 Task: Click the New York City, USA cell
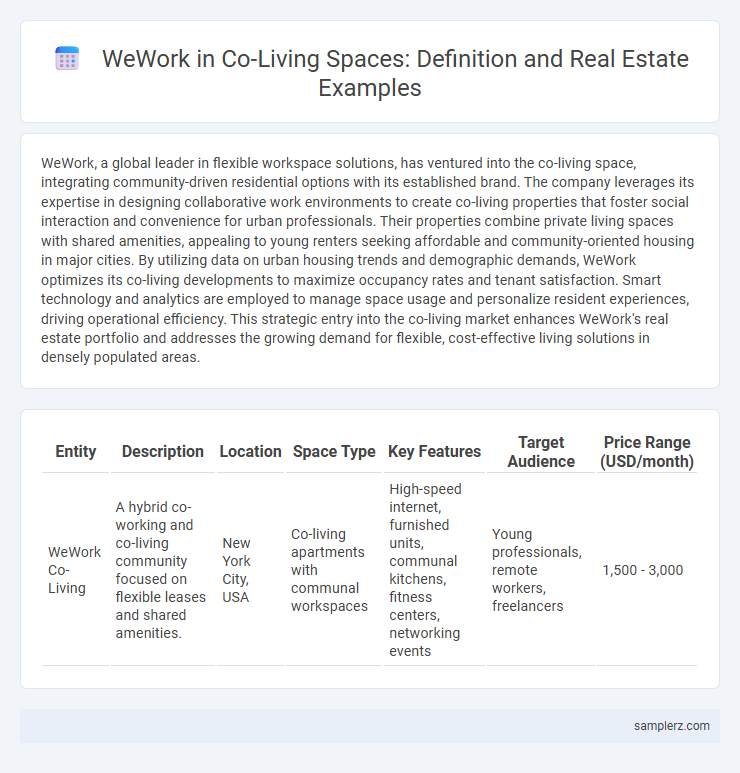250,570
